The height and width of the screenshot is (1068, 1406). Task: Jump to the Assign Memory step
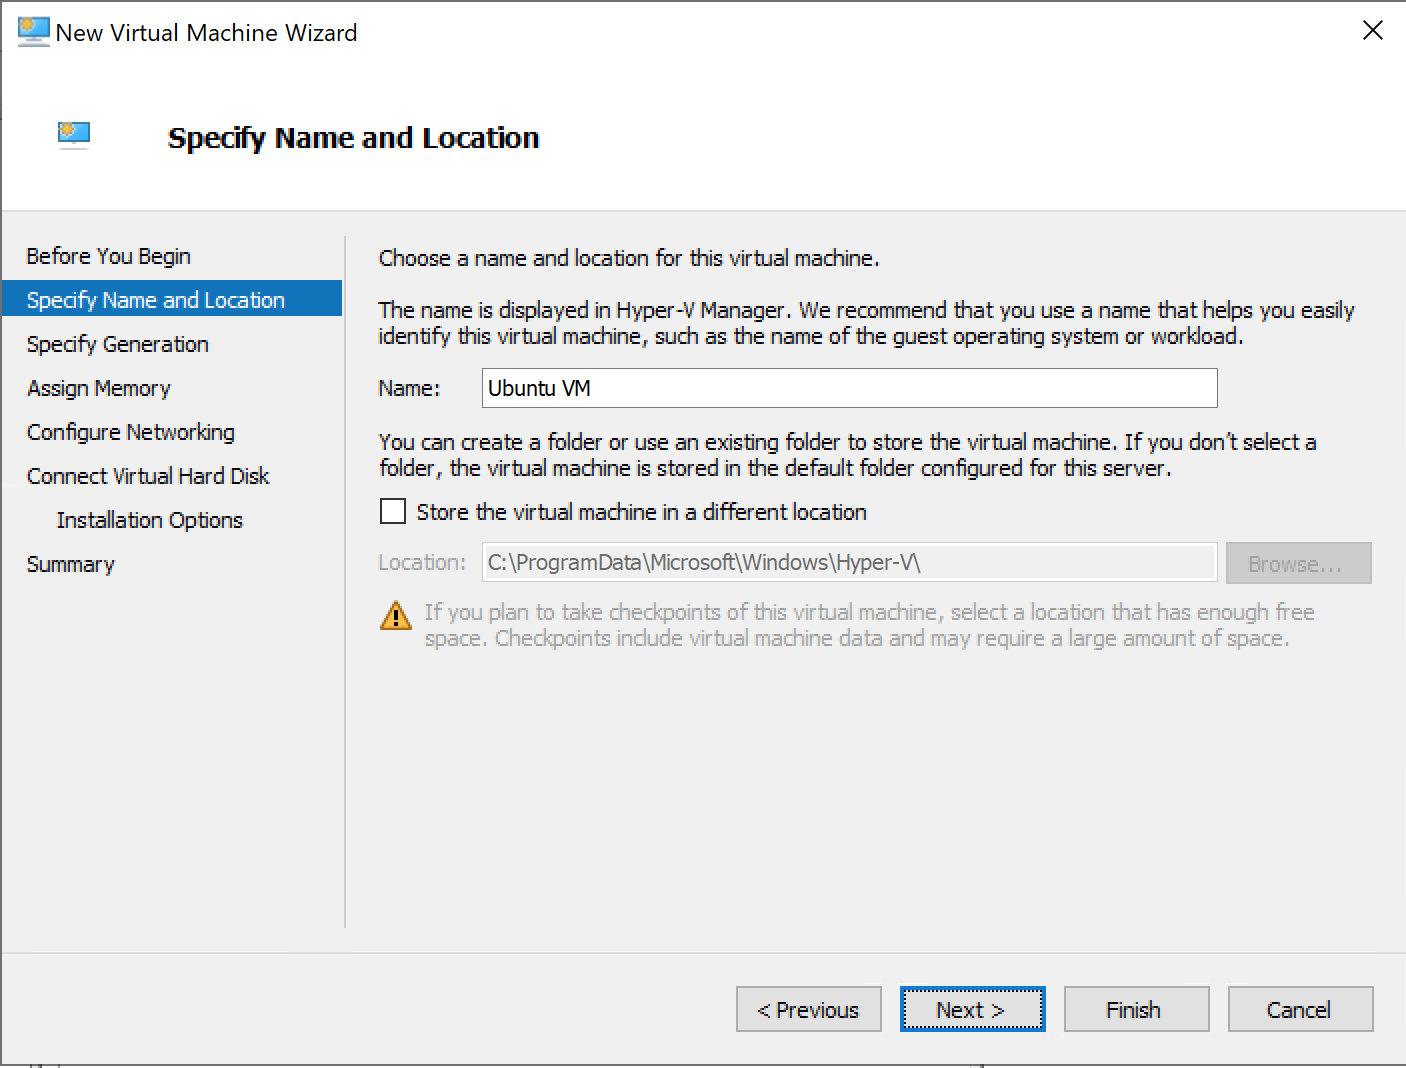pos(99,388)
